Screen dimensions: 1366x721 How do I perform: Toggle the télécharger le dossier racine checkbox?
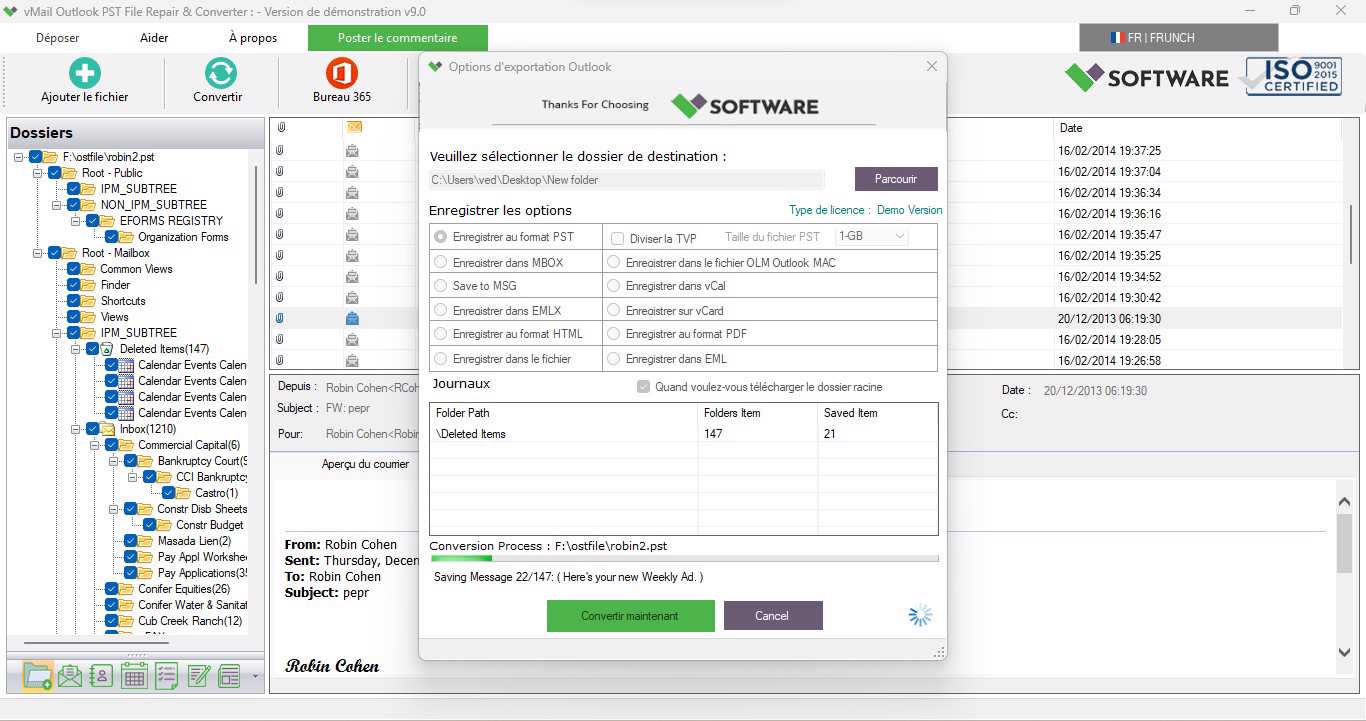click(x=644, y=387)
